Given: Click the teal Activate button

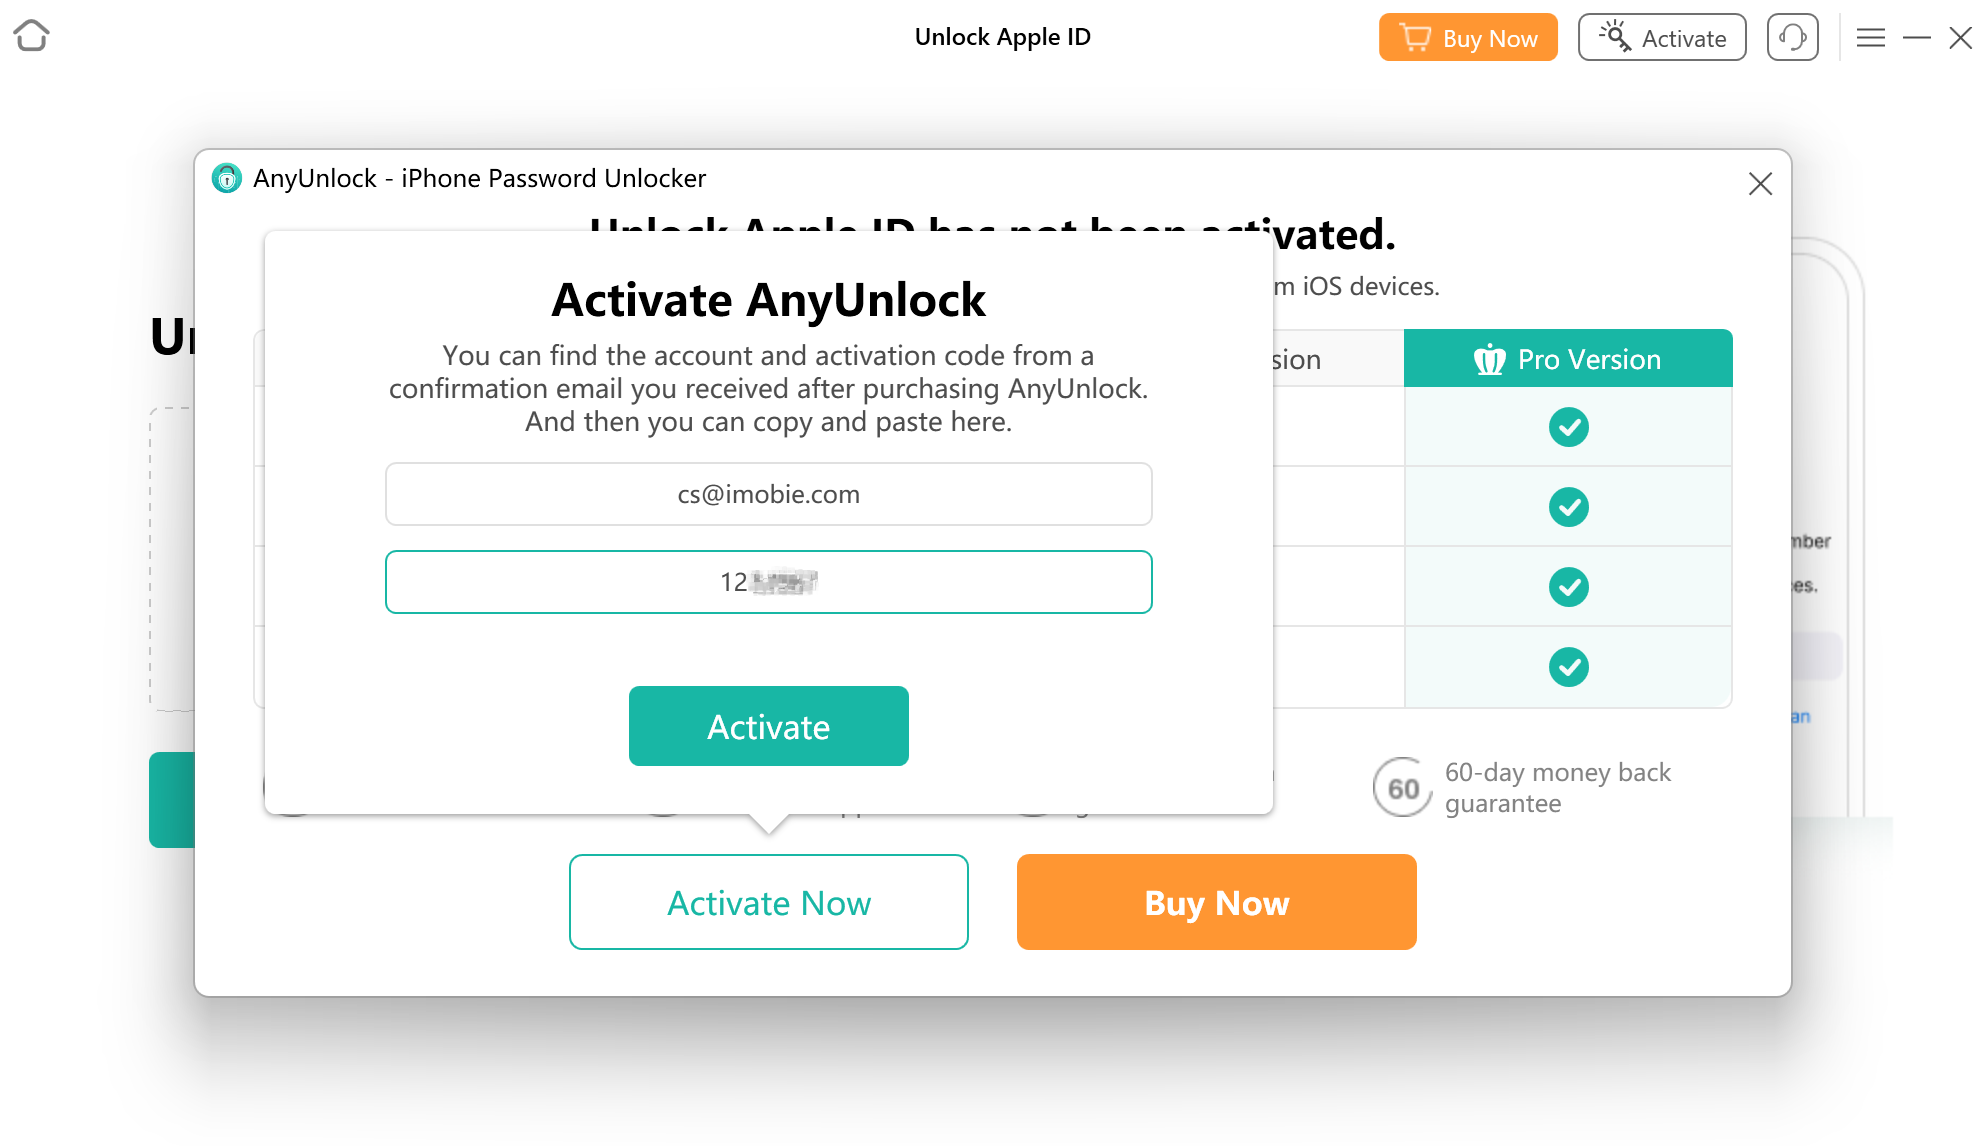Looking at the screenshot, I should point(768,724).
